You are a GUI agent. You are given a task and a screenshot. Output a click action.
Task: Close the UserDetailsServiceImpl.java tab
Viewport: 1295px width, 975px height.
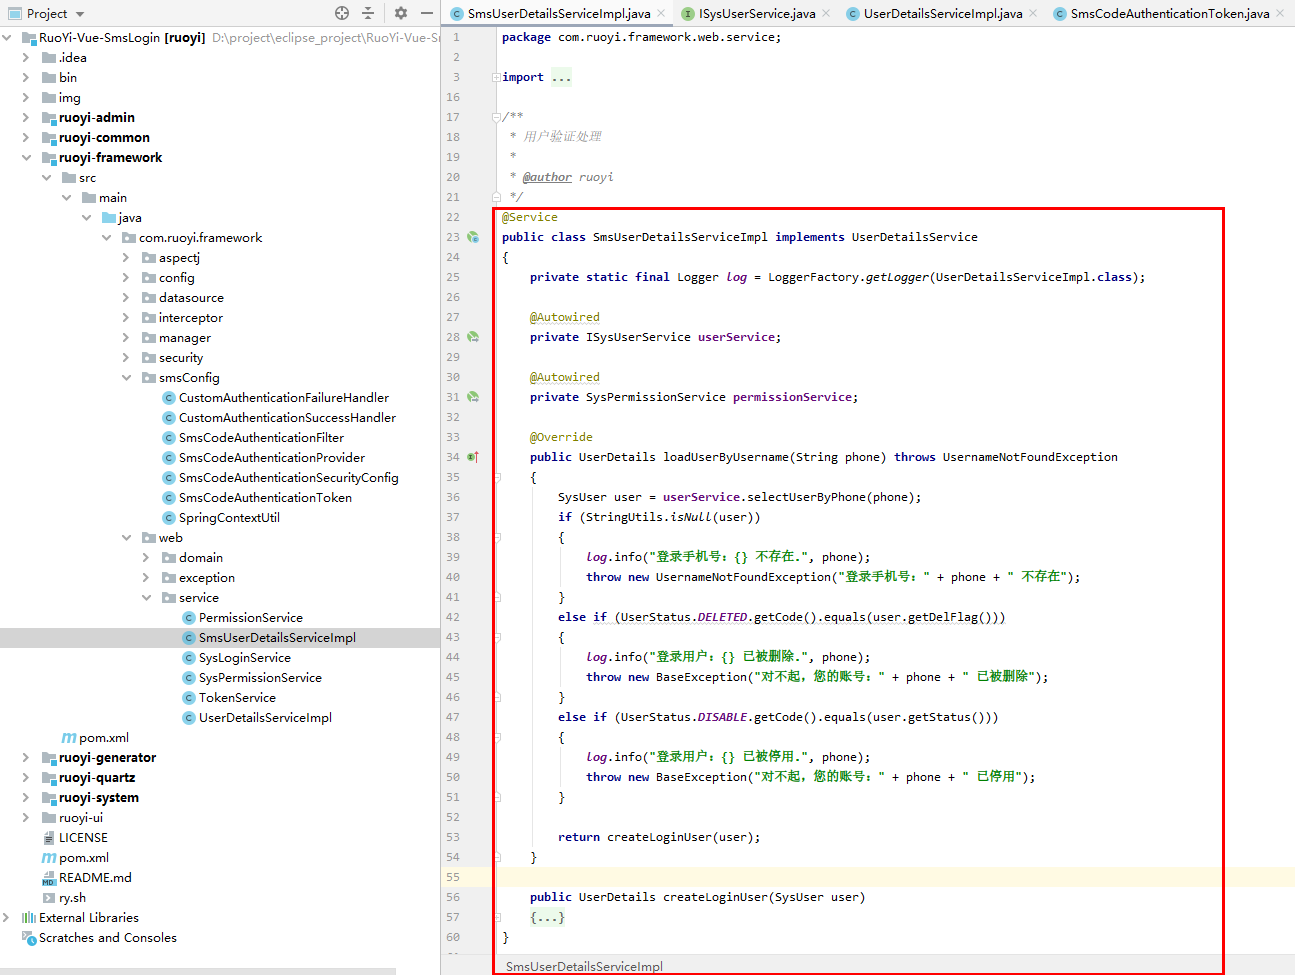click(1033, 13)
